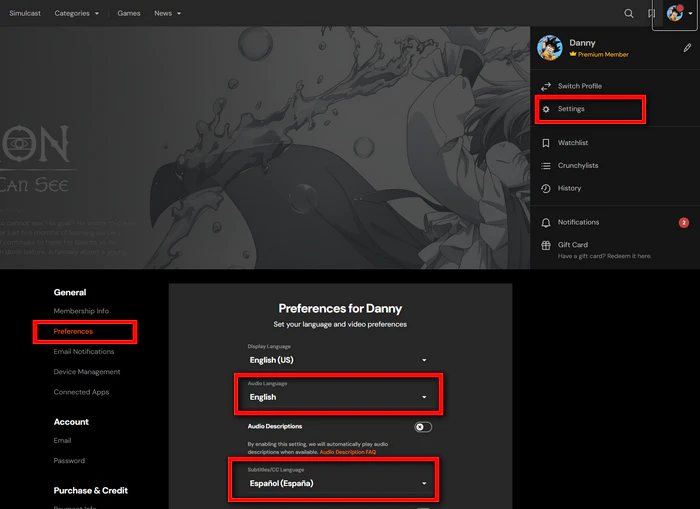Select Preferences in settings sidebar
This screenshot has height=509, width=700.
coord(73,331)
